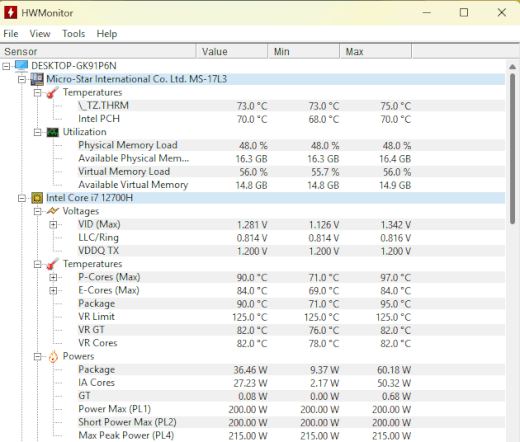Click the Sensor column header
This screenshot has width=520, height=442.
coord(98,52)
